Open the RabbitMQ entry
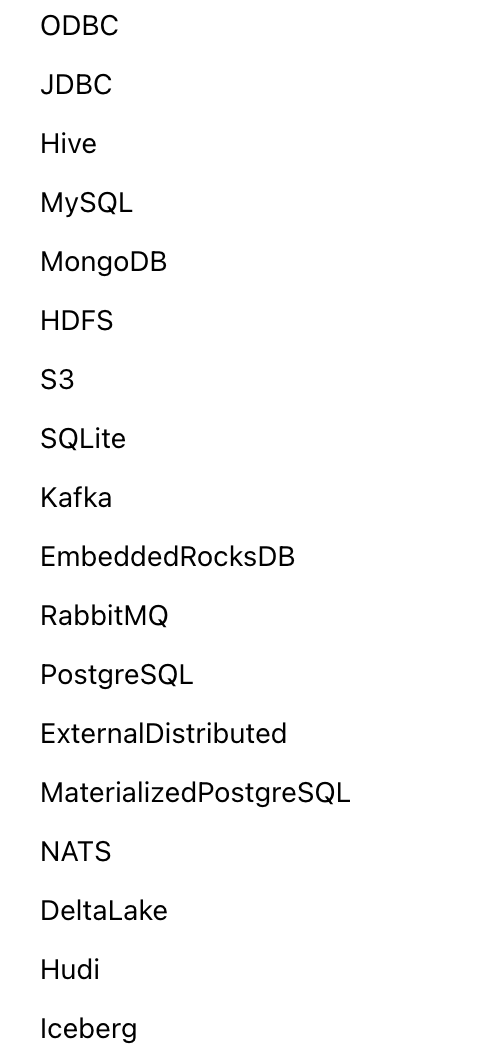 [104, 615]
